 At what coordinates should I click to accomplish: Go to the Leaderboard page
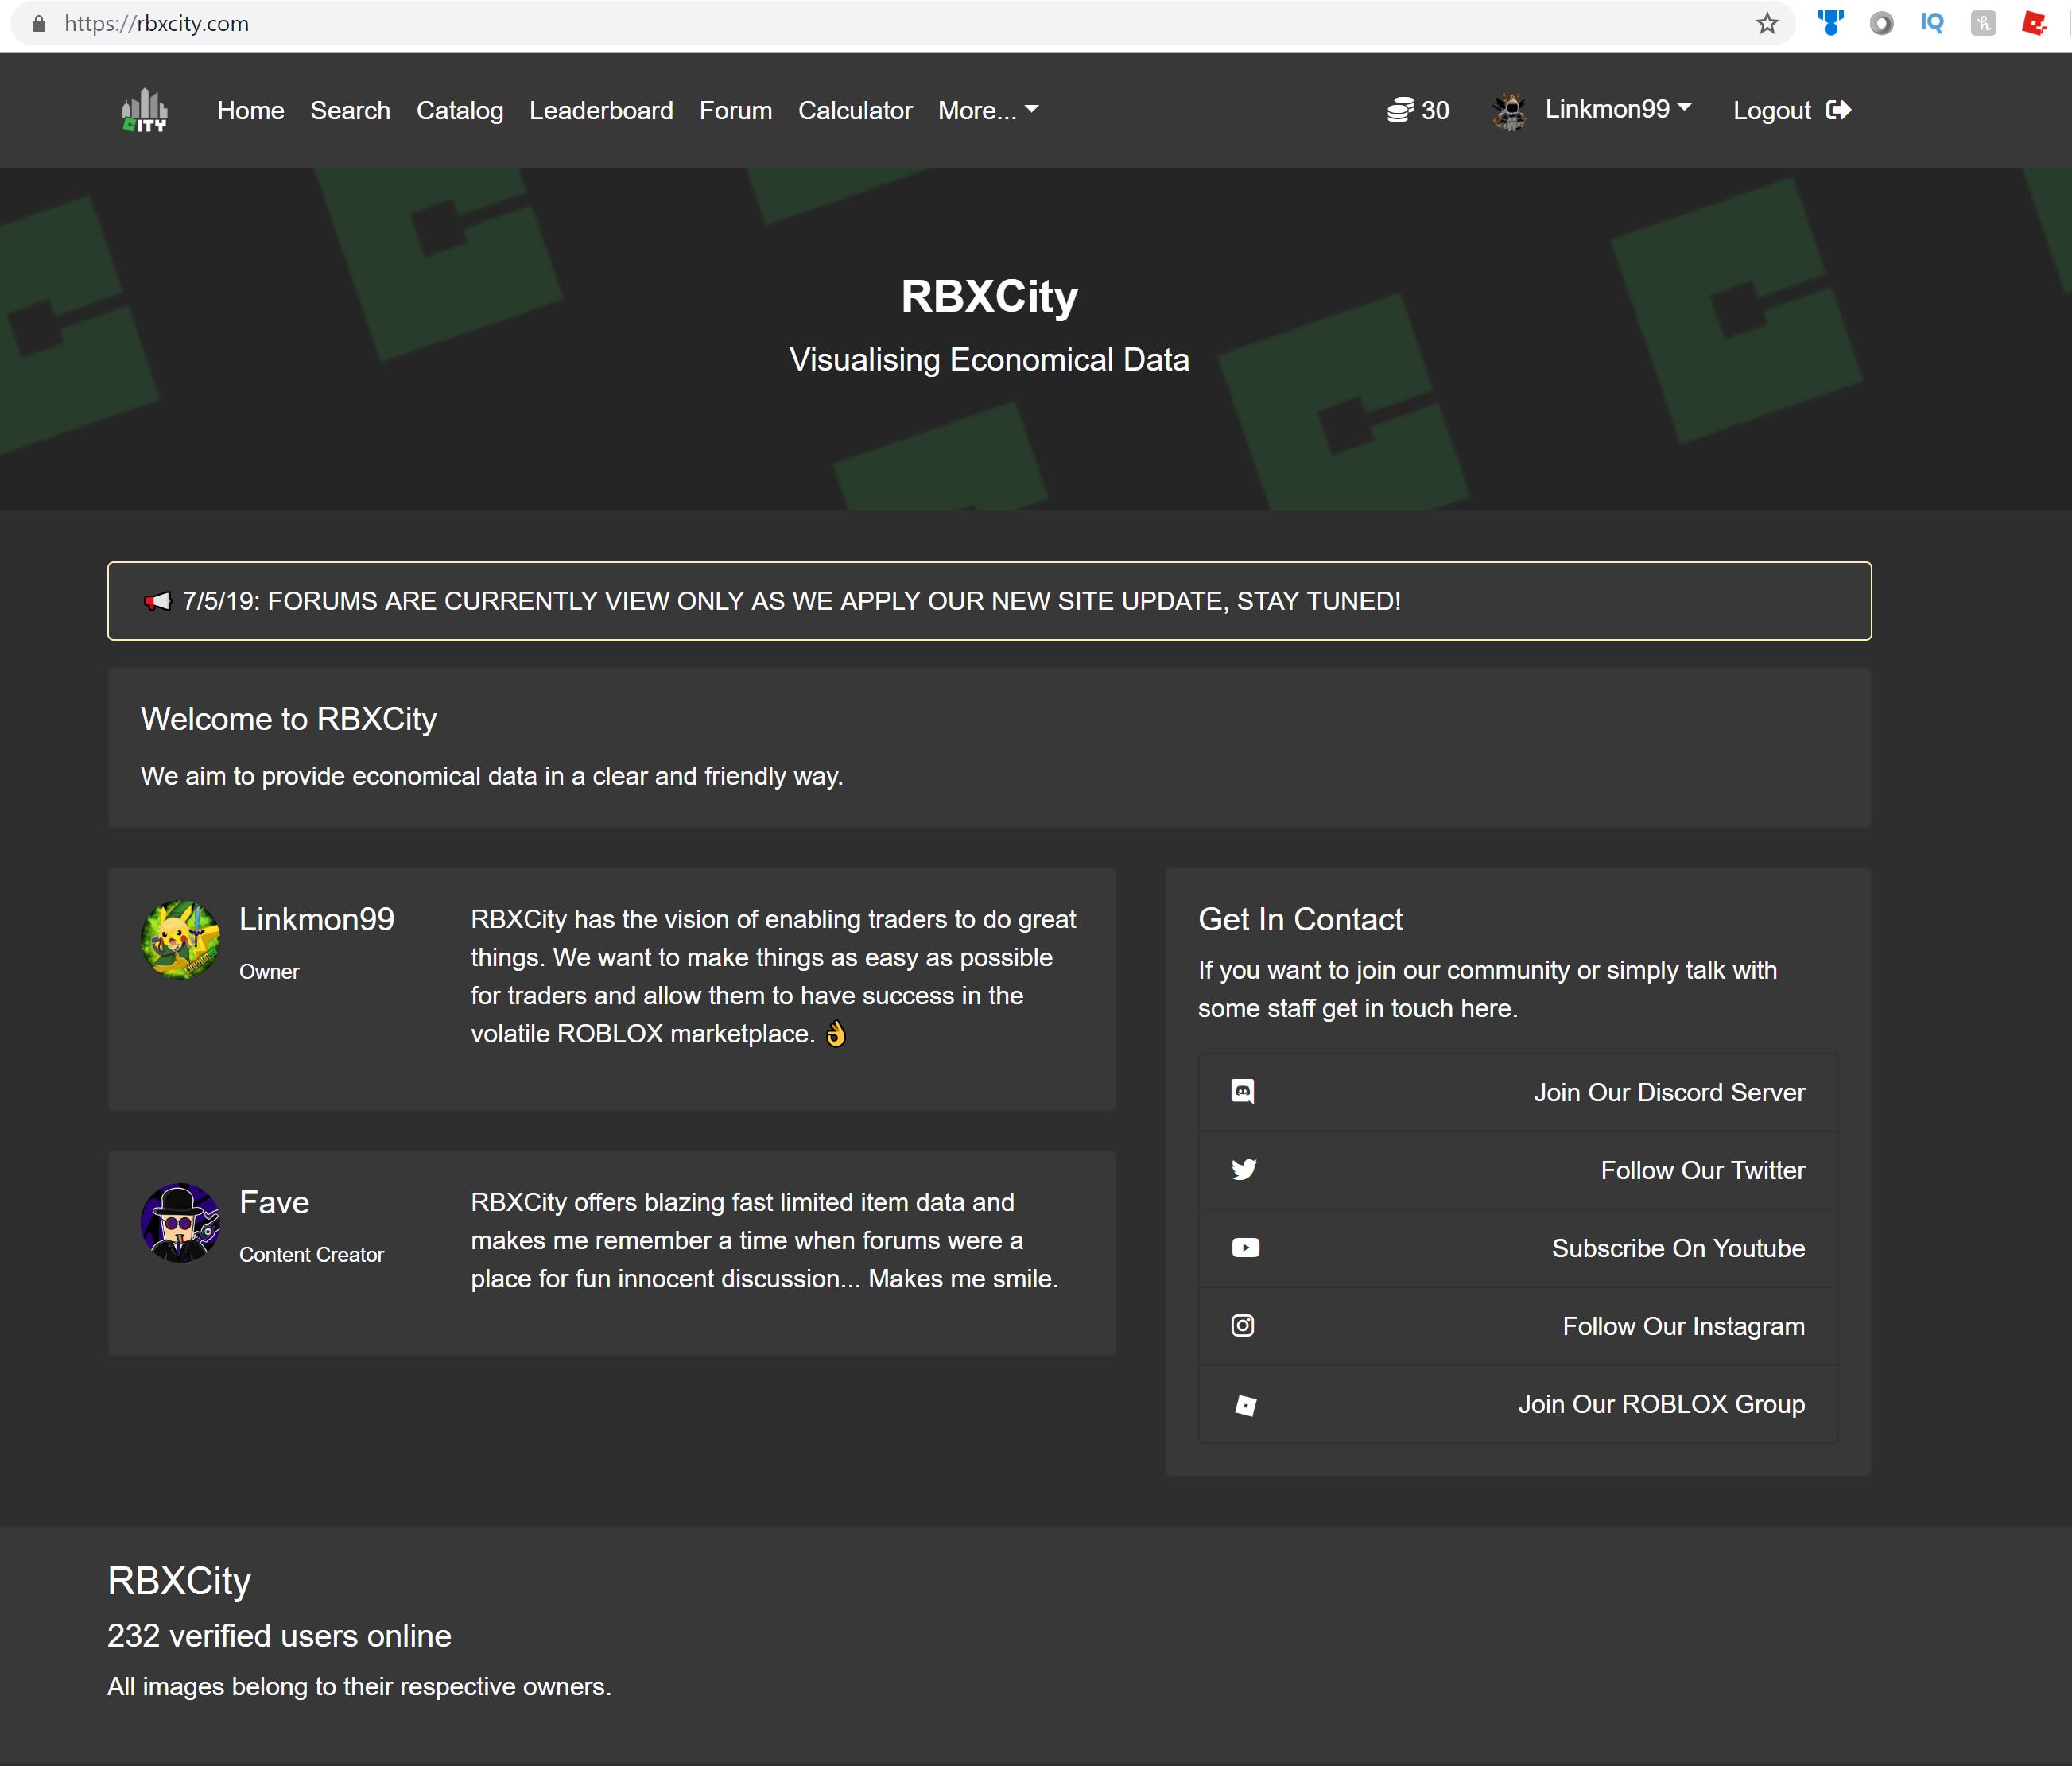pos(601,110)
